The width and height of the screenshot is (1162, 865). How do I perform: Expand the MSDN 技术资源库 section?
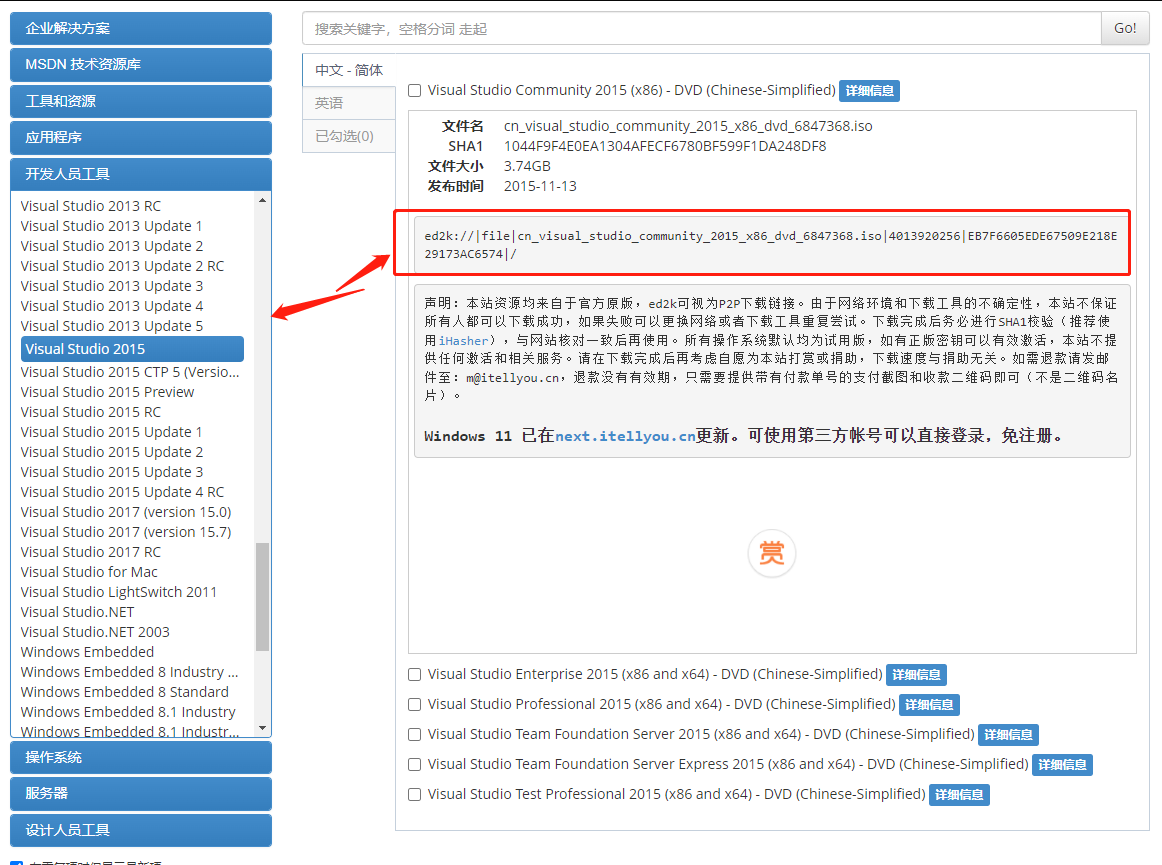[141, 64]
